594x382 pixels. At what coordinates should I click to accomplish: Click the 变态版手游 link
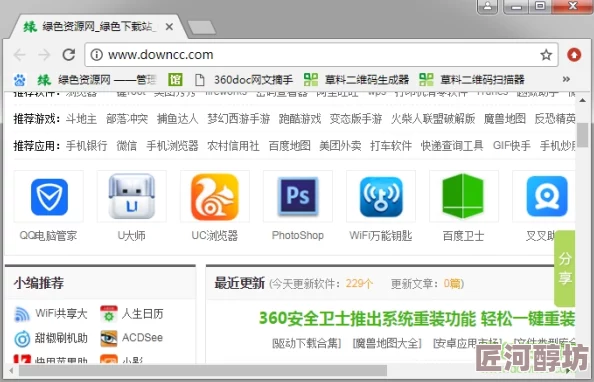356,119
